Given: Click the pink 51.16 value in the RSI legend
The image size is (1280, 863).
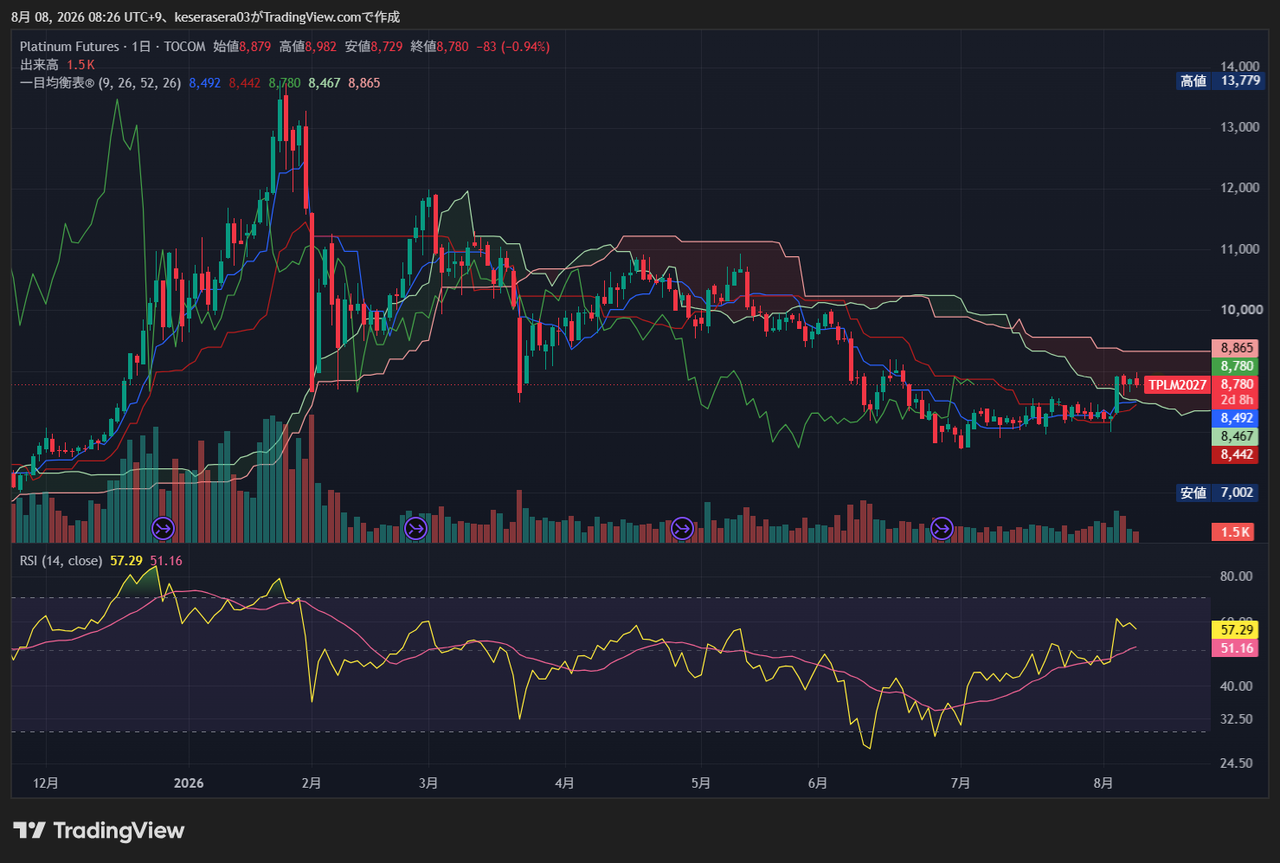Looking at the screenshot, I should 166,561.
